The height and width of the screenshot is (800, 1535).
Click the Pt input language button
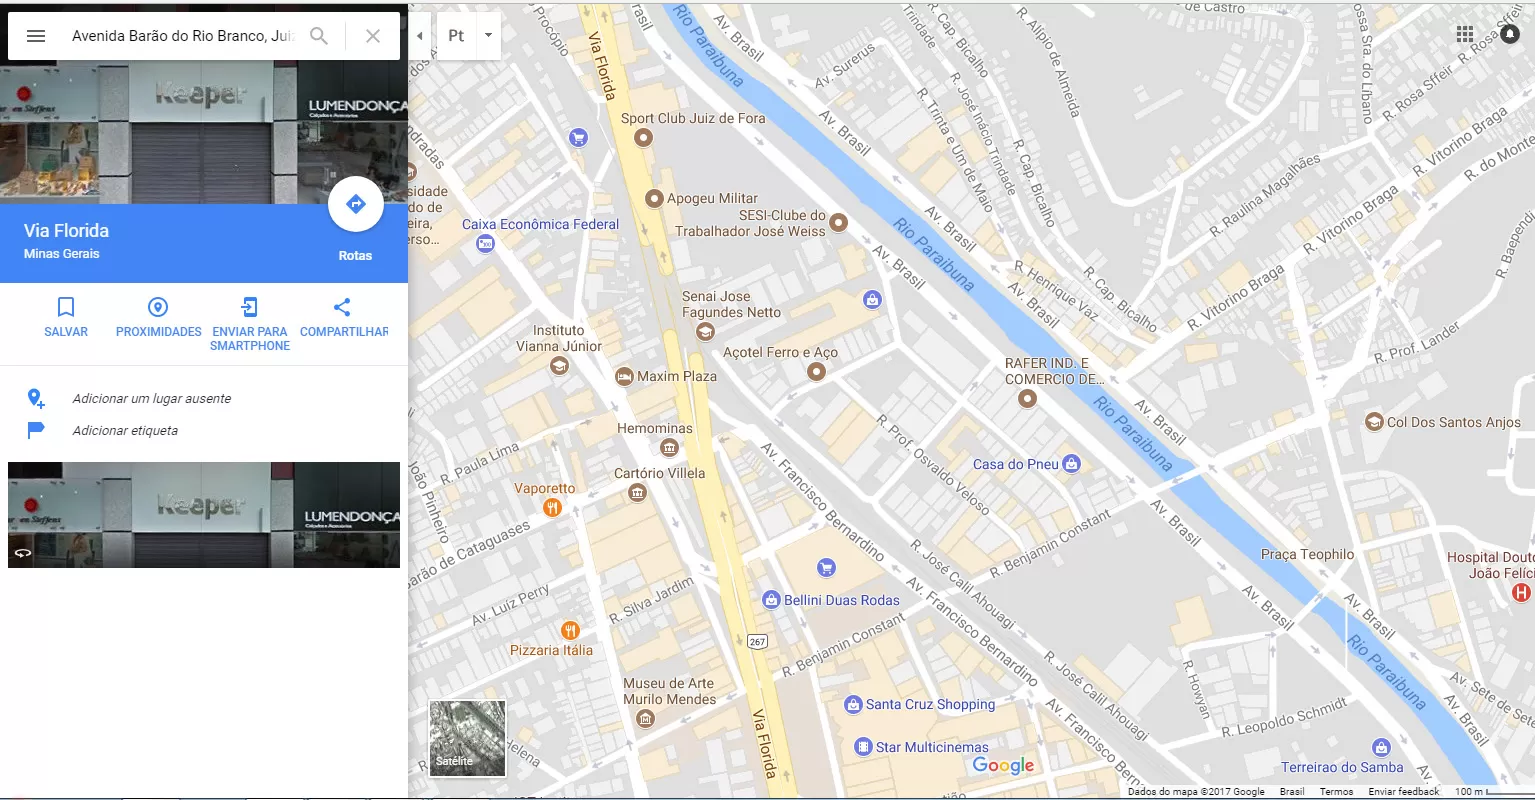click(x=456, y=36)
